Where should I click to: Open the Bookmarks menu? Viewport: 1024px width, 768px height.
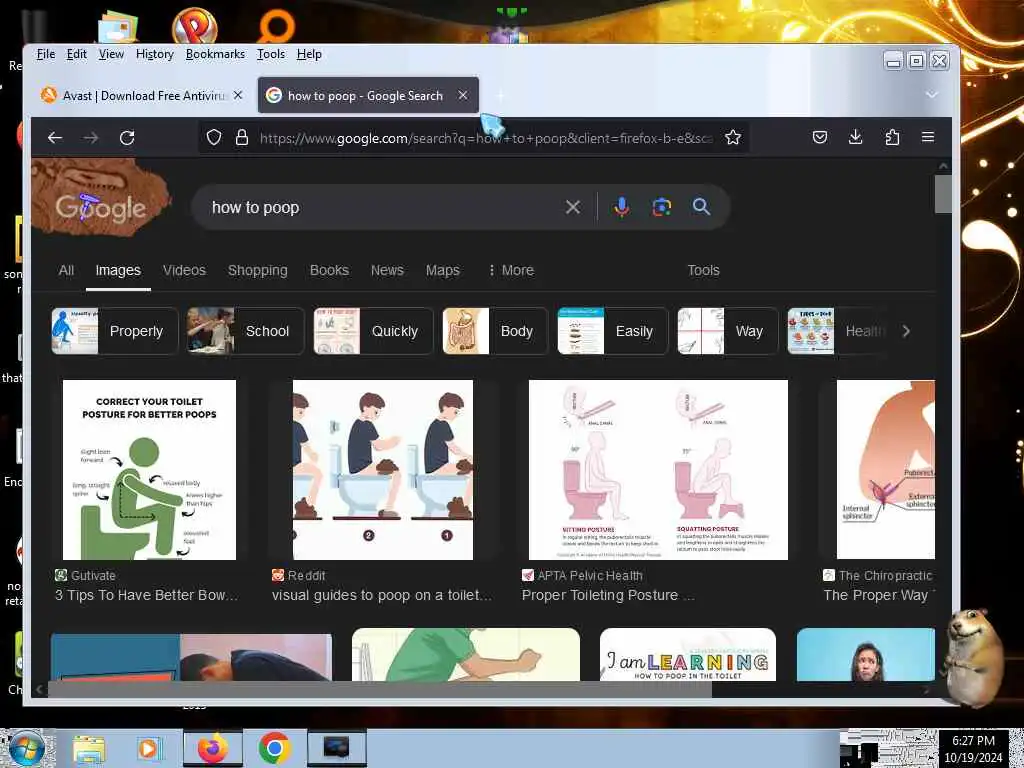(215, 54)
